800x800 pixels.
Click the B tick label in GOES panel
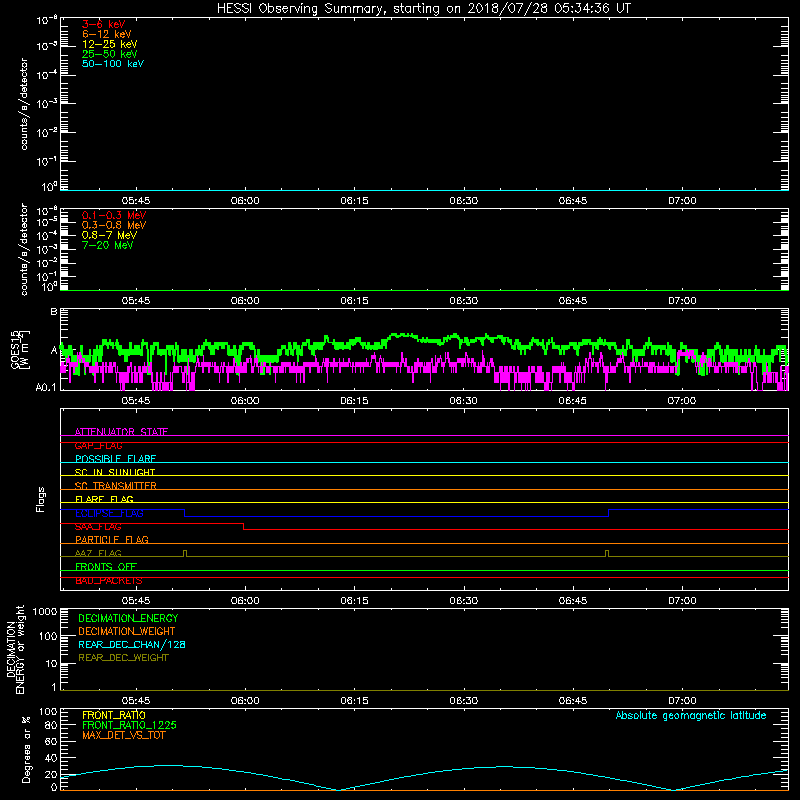[x=54, y=311]
